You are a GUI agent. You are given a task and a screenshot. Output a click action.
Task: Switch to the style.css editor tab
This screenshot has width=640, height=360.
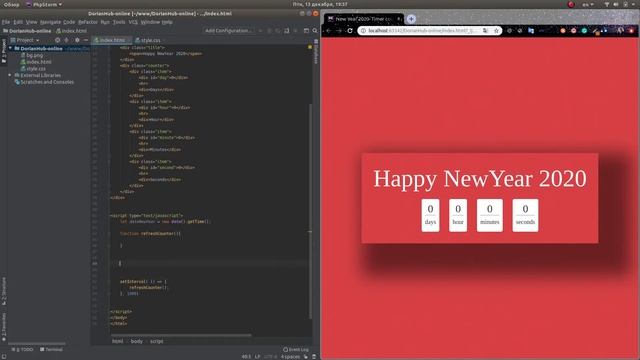click(148, 40)
